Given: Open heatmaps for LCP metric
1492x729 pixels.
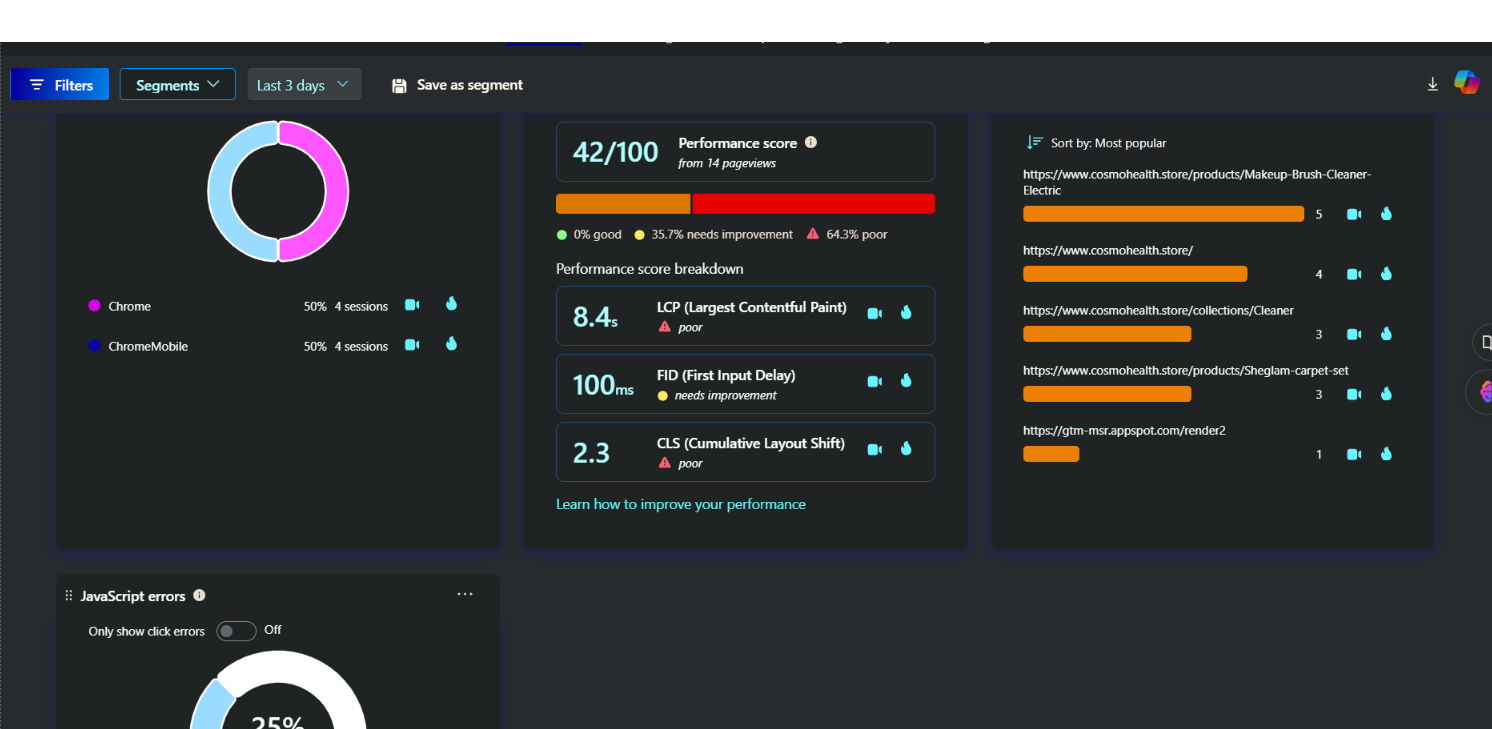Looking at the screenshot, I should pos(906,312).
